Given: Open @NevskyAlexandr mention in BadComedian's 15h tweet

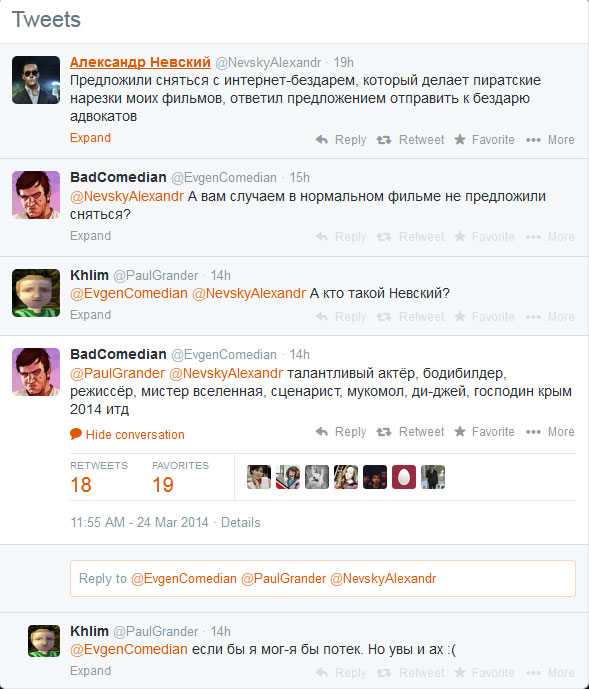Looking at the screenshot, I should tap(127, 196).
